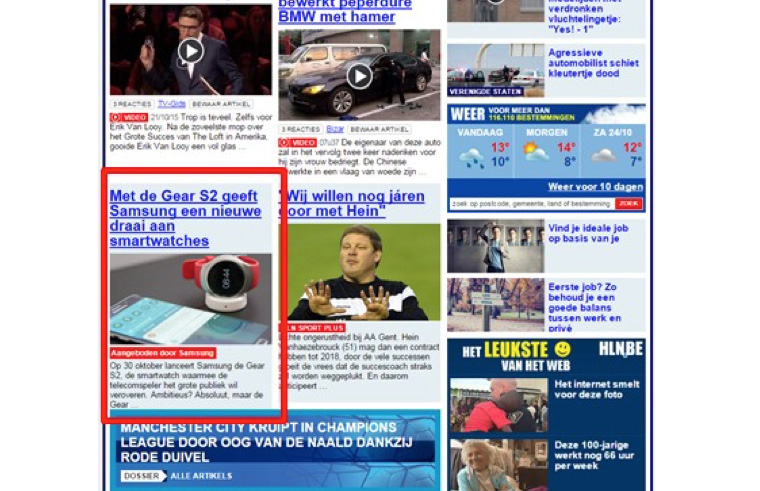This screenshot has height=491, width=760.
Task: Click 'Het leukste van het web' banner
Action: (516, 356)
